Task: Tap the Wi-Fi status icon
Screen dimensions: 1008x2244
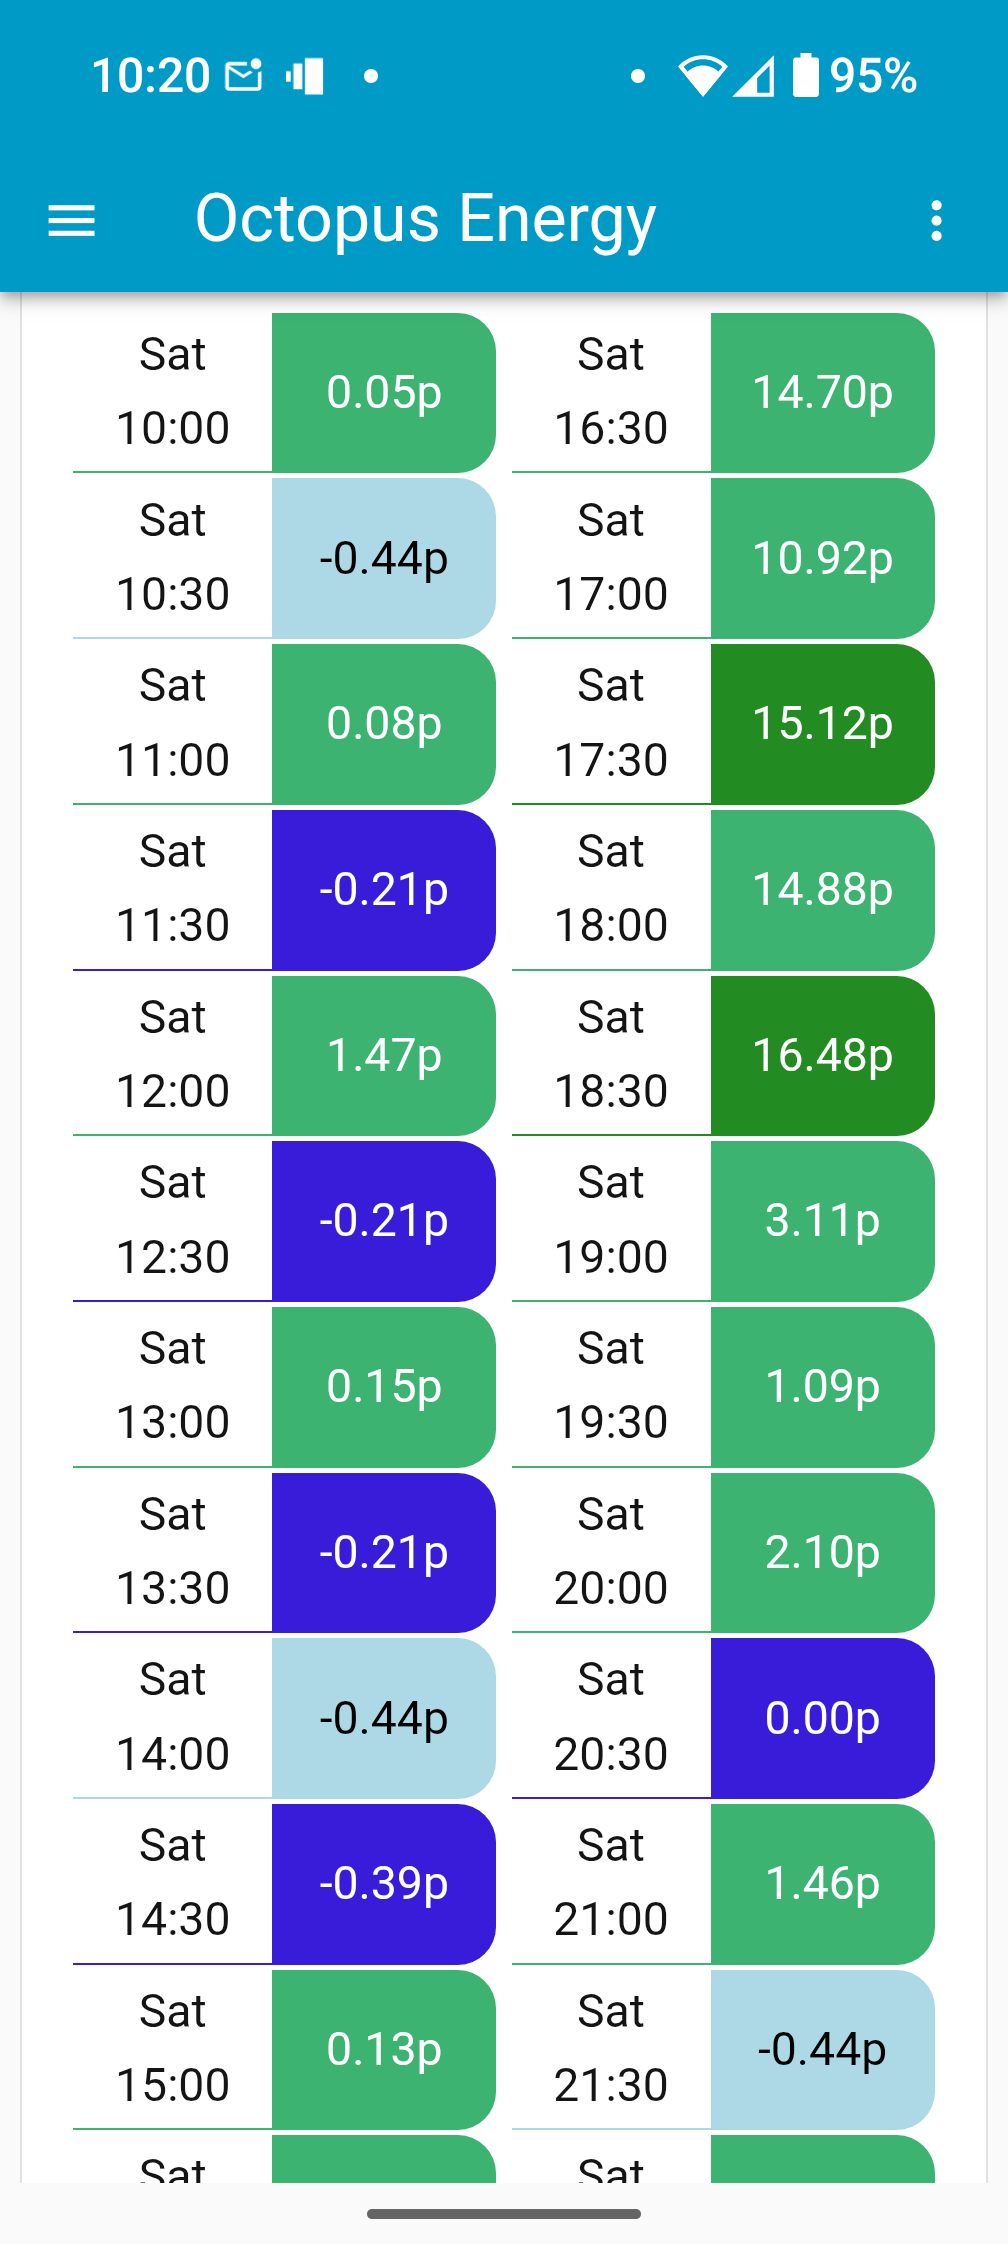Action: tap(702, 76)
